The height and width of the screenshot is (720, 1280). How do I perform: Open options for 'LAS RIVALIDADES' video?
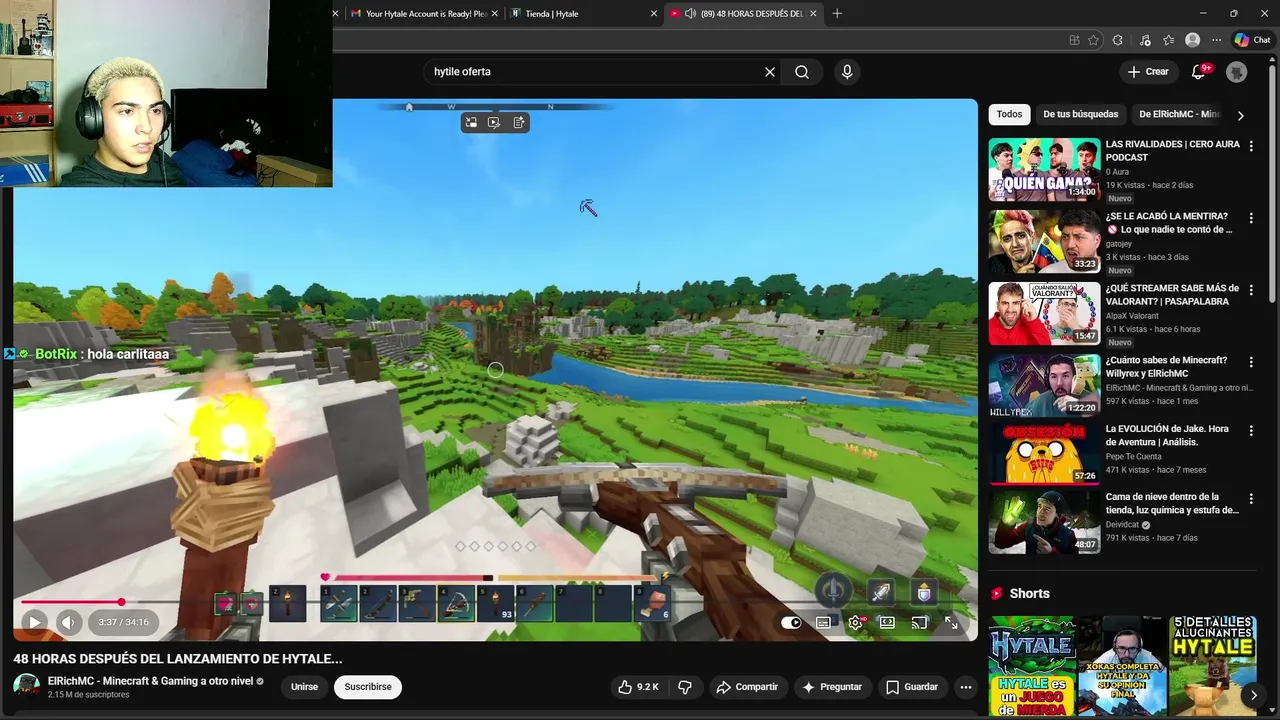1250,146
